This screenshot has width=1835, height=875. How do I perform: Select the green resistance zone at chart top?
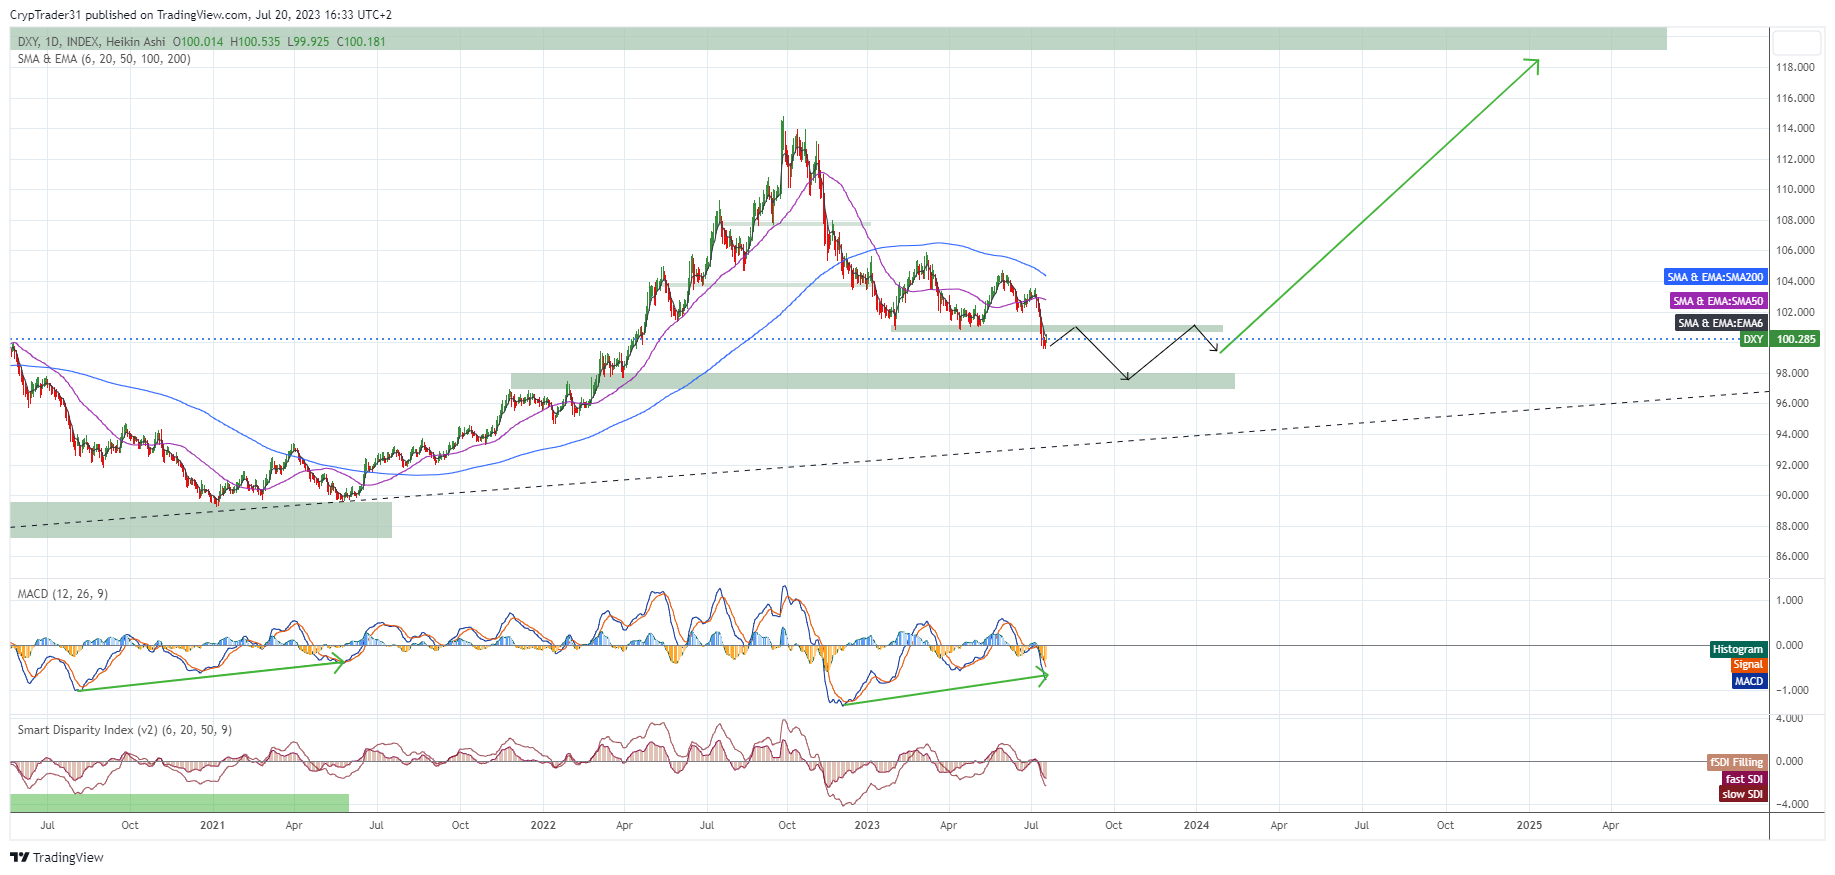coord(838,39)
